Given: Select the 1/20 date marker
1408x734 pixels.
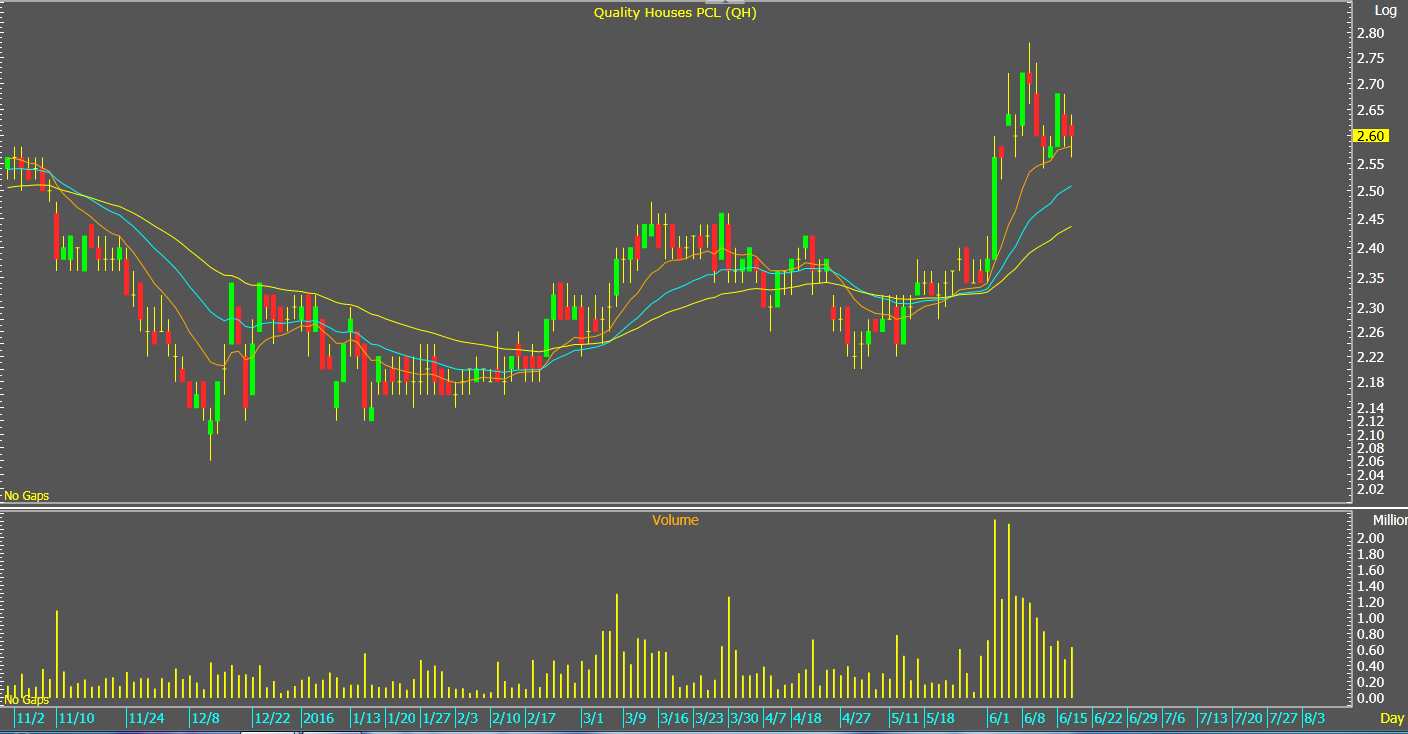Looking at the screenshot, I should point(402,718).
